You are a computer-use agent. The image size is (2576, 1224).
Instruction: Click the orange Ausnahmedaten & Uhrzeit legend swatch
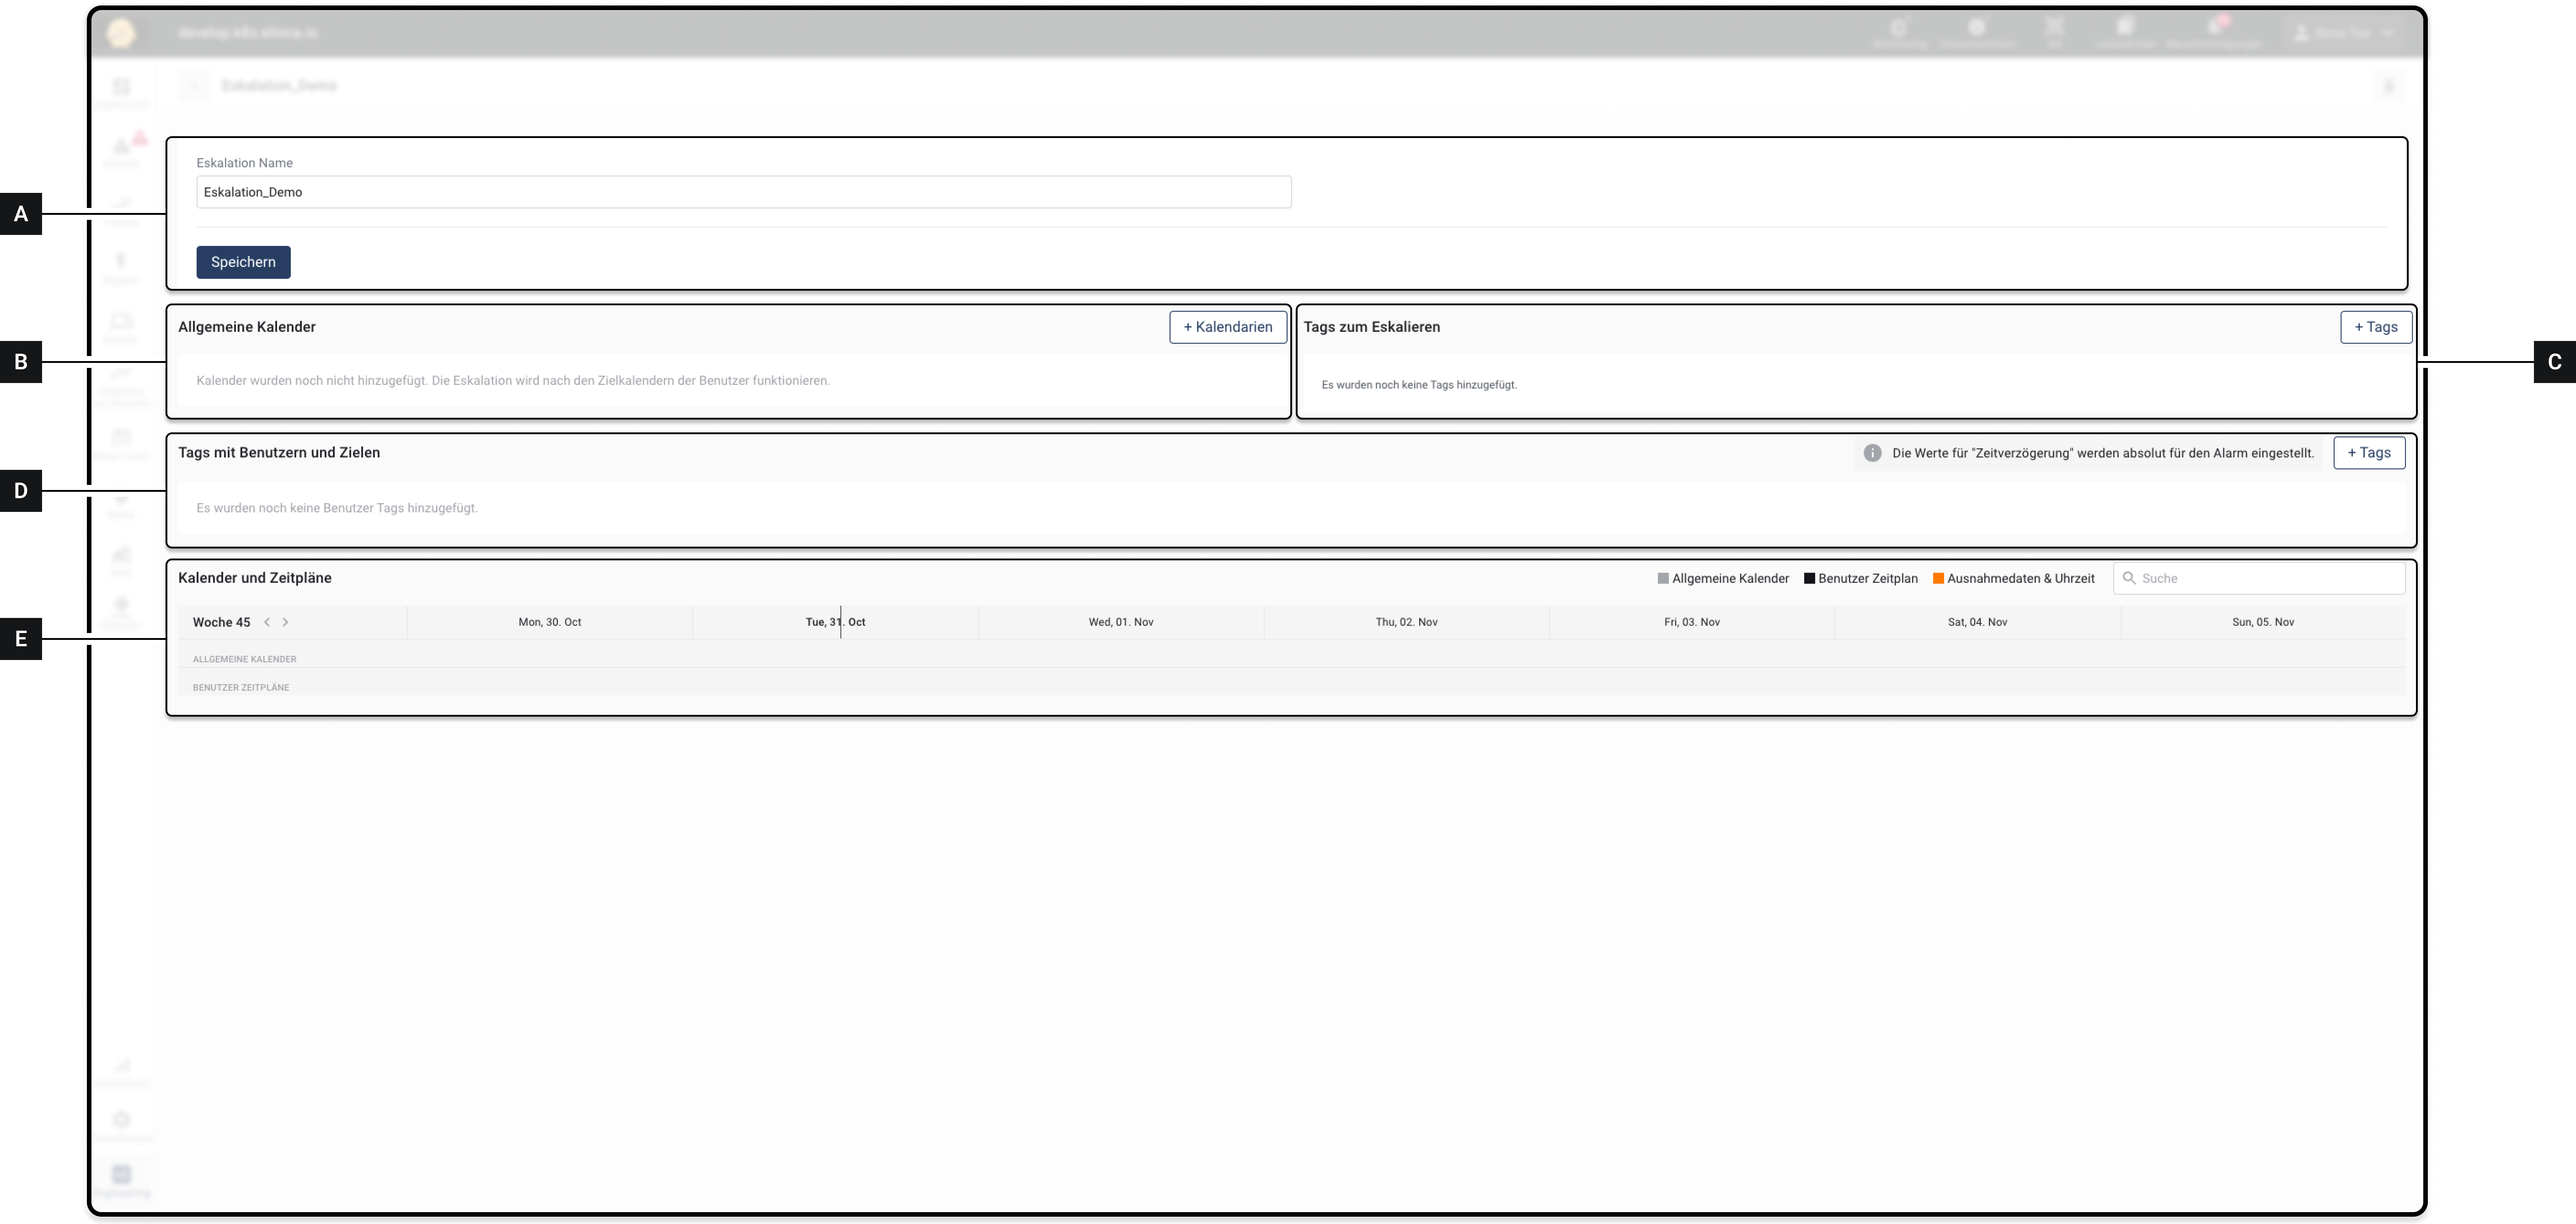tap(1938, 578)
